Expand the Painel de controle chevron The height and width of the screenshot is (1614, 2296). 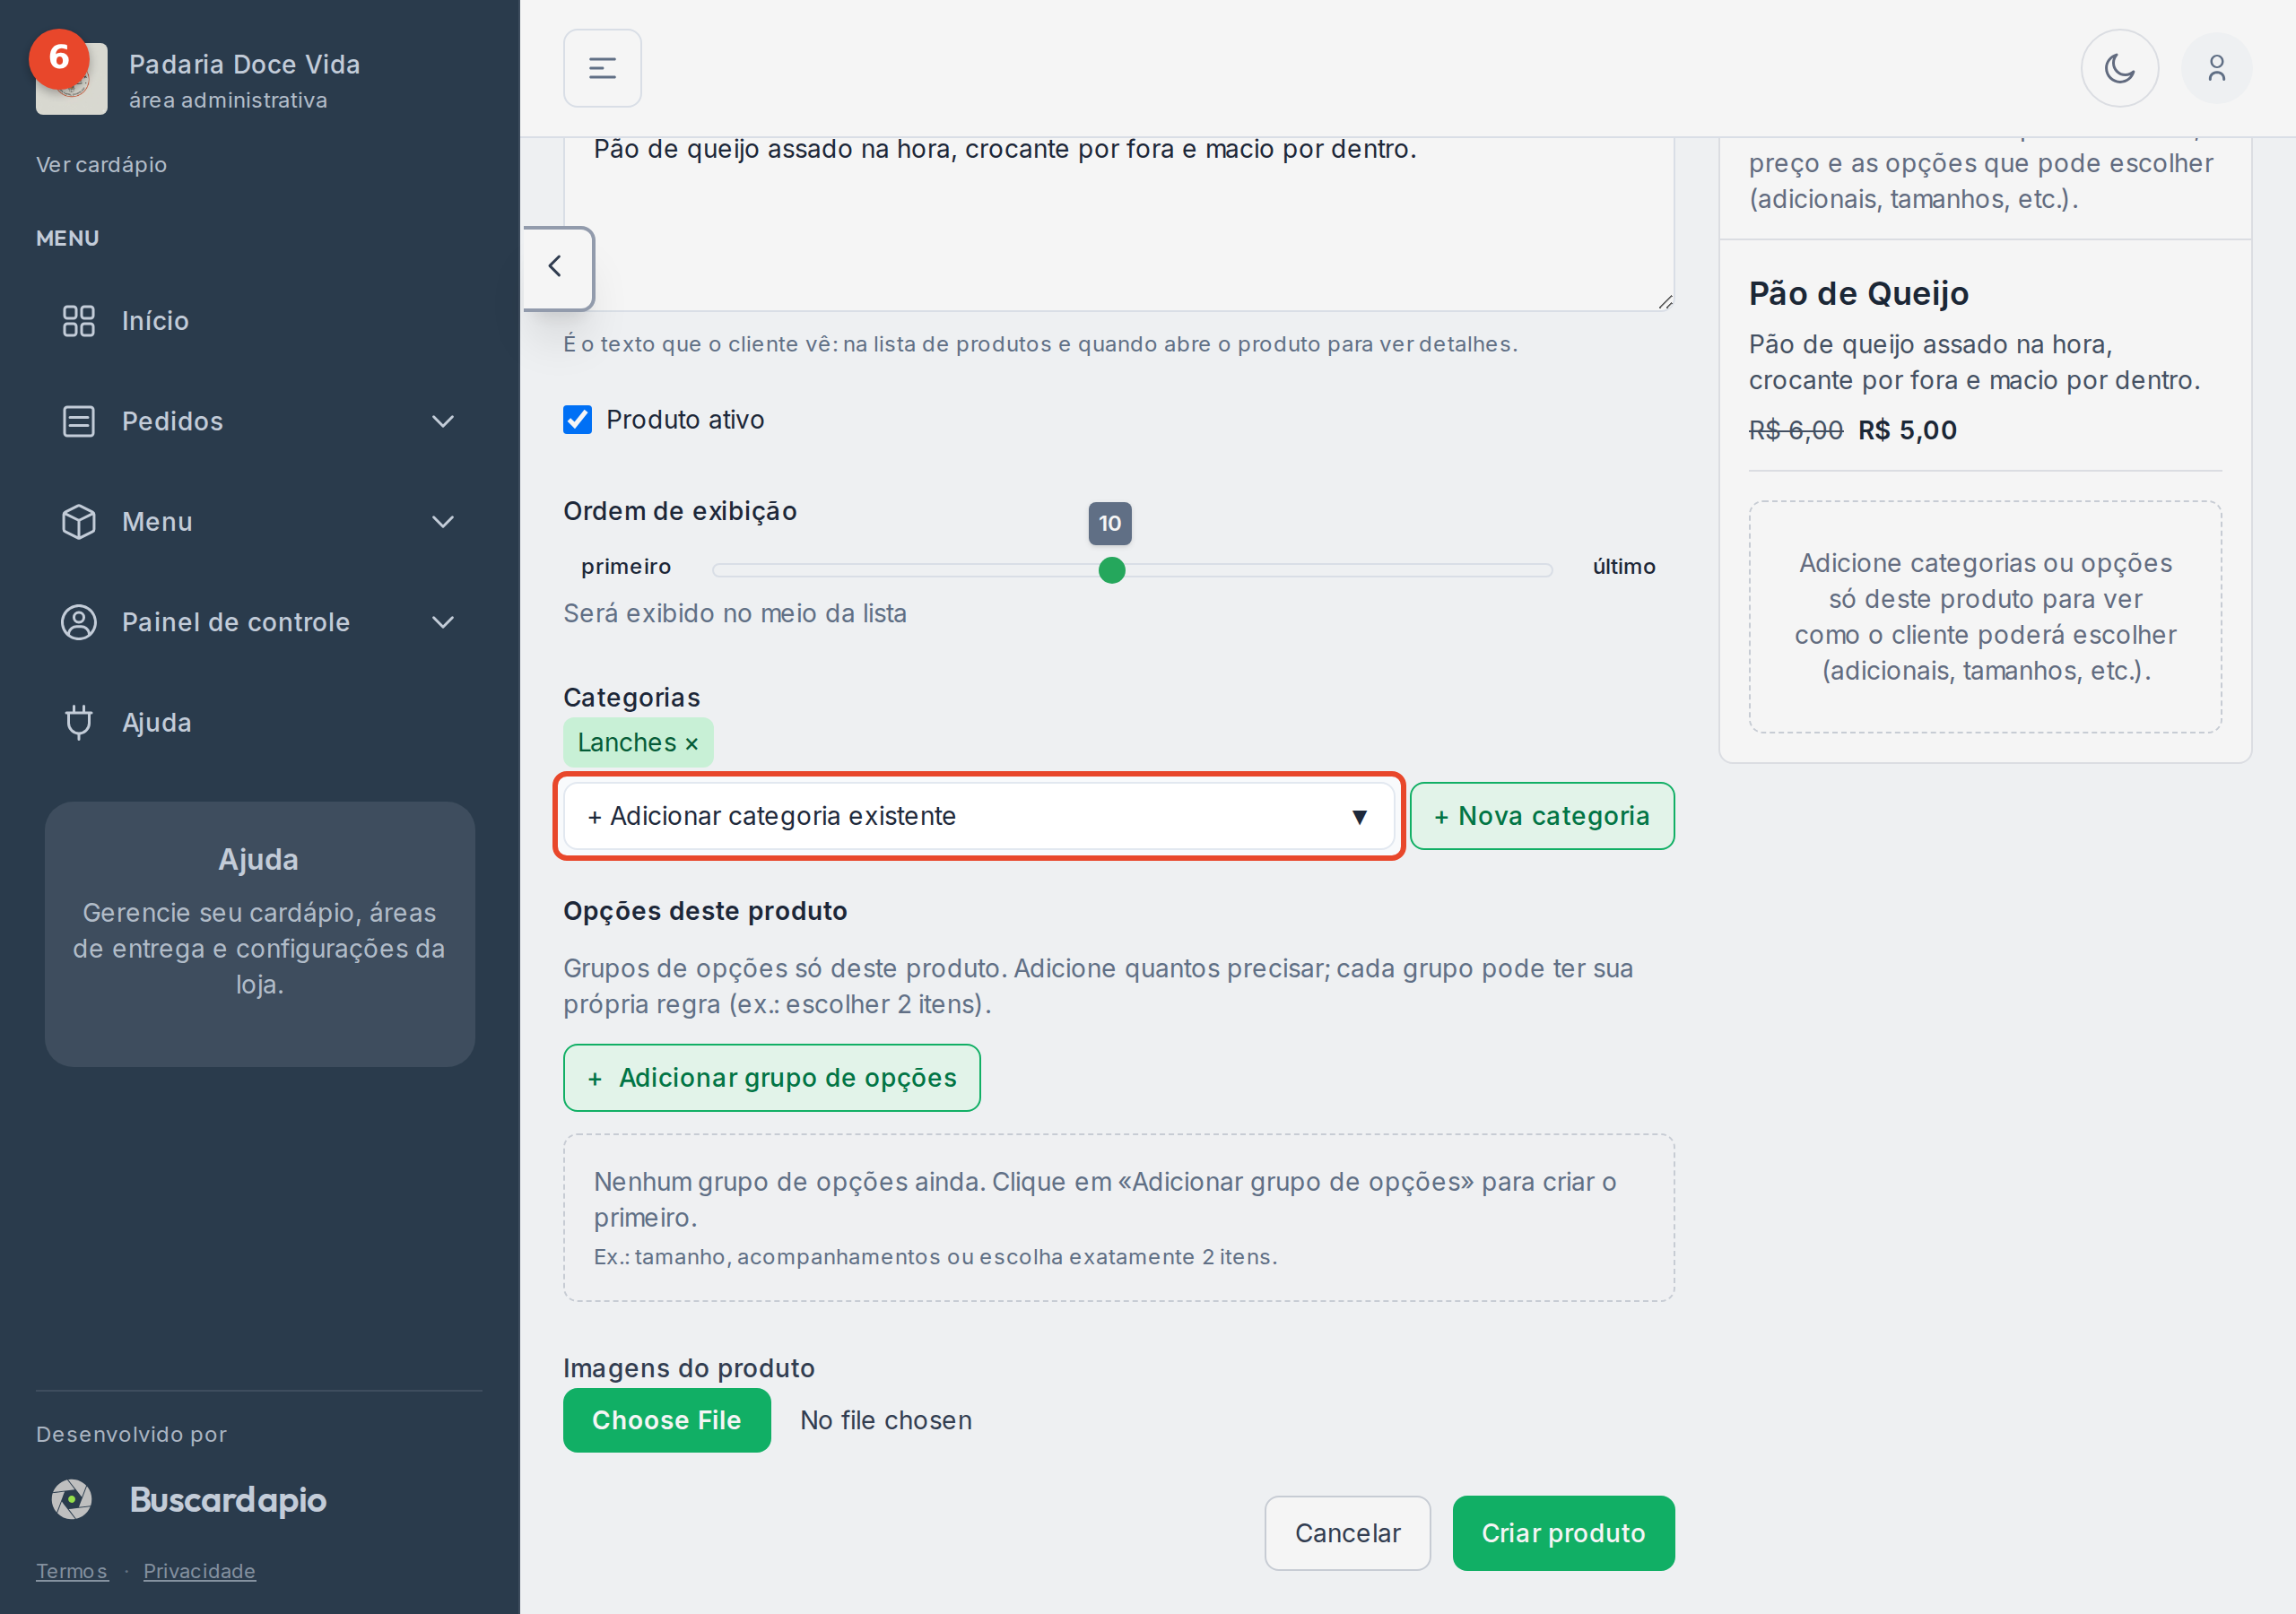(x=443, y=622)
